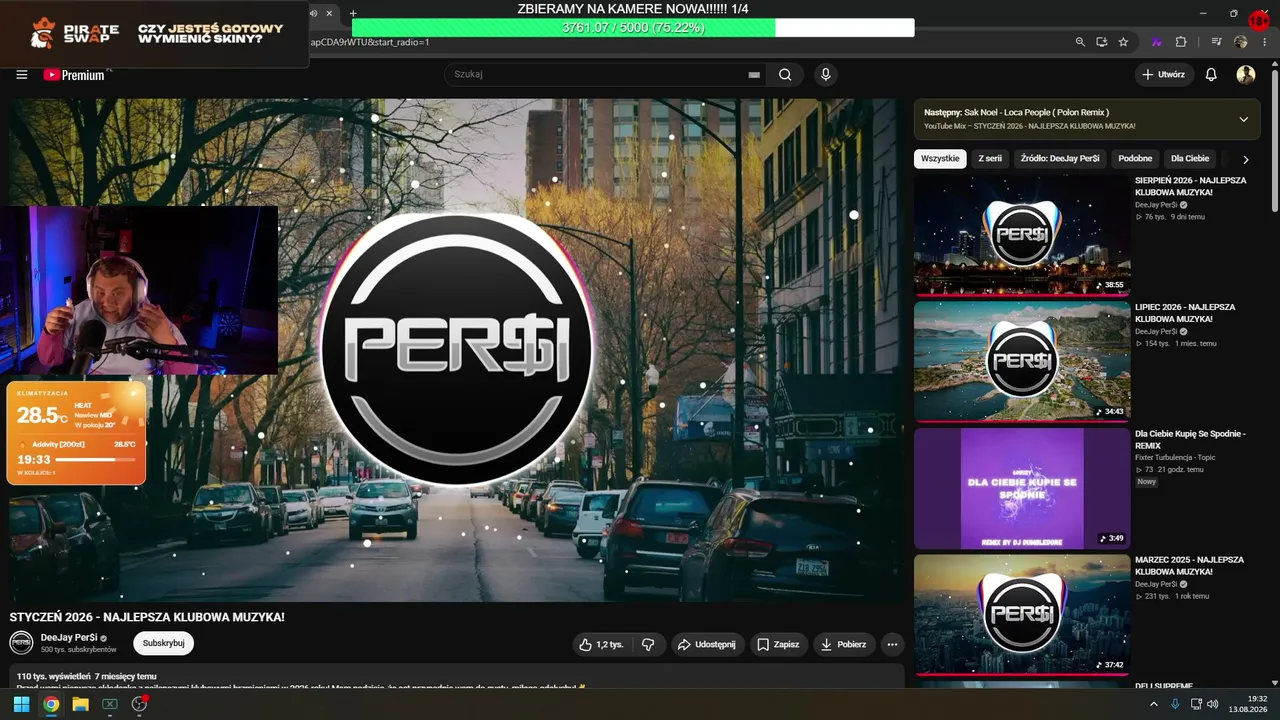Select the Podobne filter chip
The height and width of the screenshot is (720, 1280).
(x=1135, y=158)
